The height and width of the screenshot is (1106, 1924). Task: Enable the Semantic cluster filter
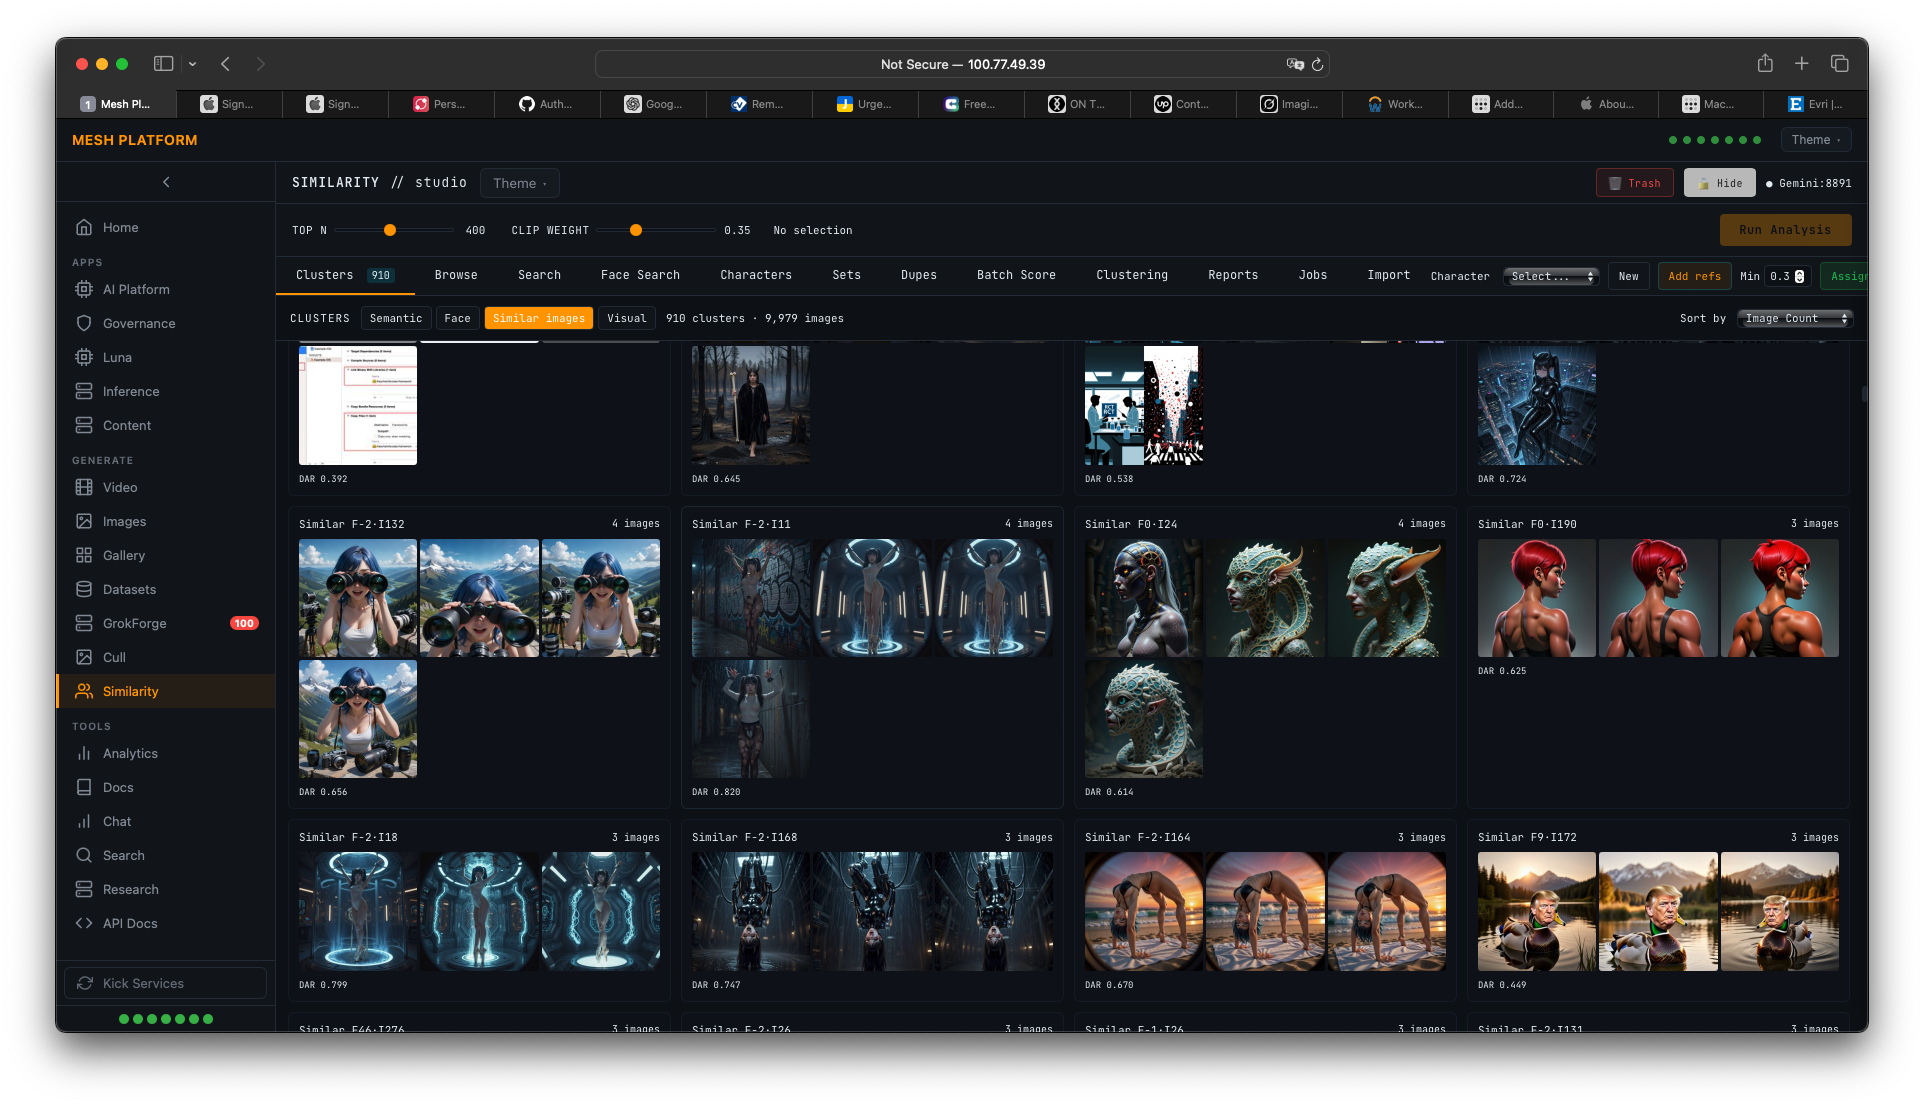pos(395,317)
